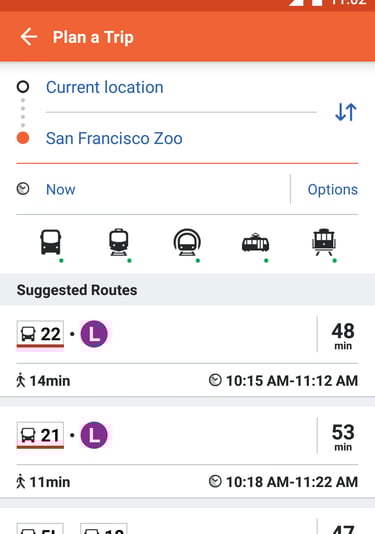Toggle the cable car mode filter

coord(324,242)
